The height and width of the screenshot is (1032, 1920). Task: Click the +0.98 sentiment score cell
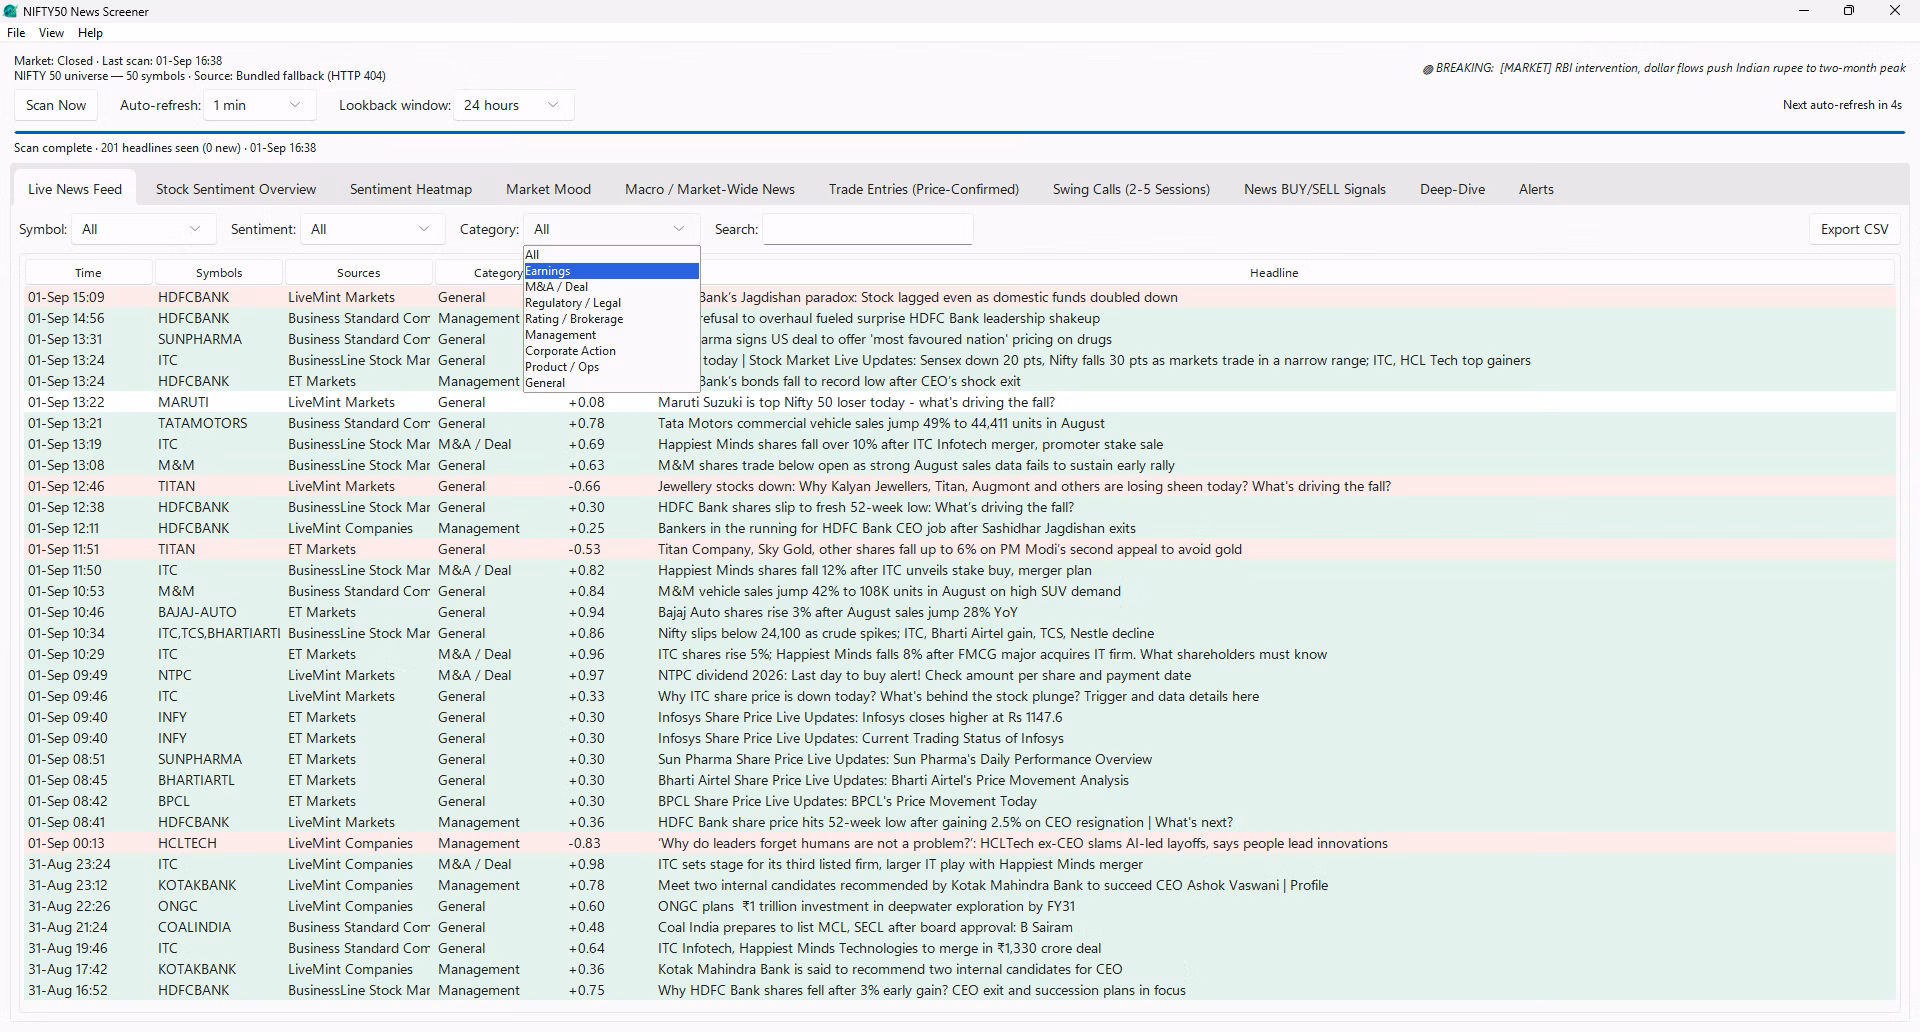click(586, 864)
